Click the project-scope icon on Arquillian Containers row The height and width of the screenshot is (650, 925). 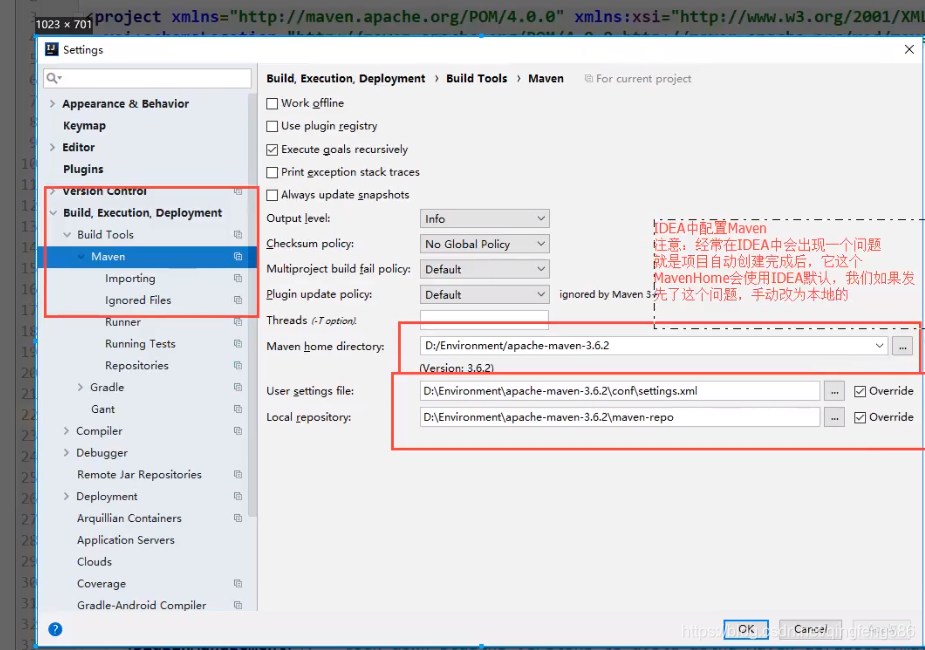pyautogui.click(x=238, y=518)
